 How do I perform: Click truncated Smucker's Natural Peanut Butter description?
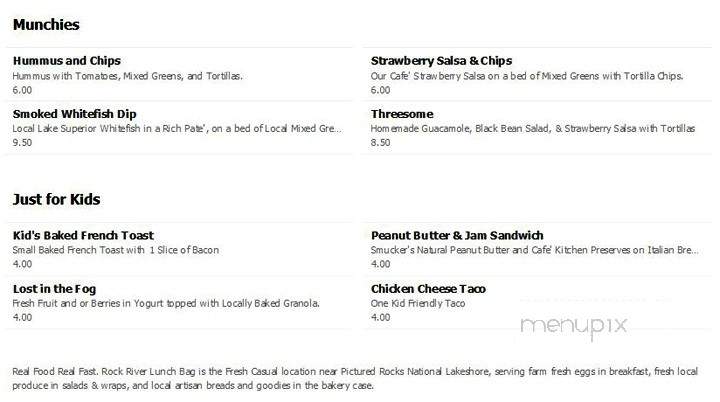pos(534,250)
